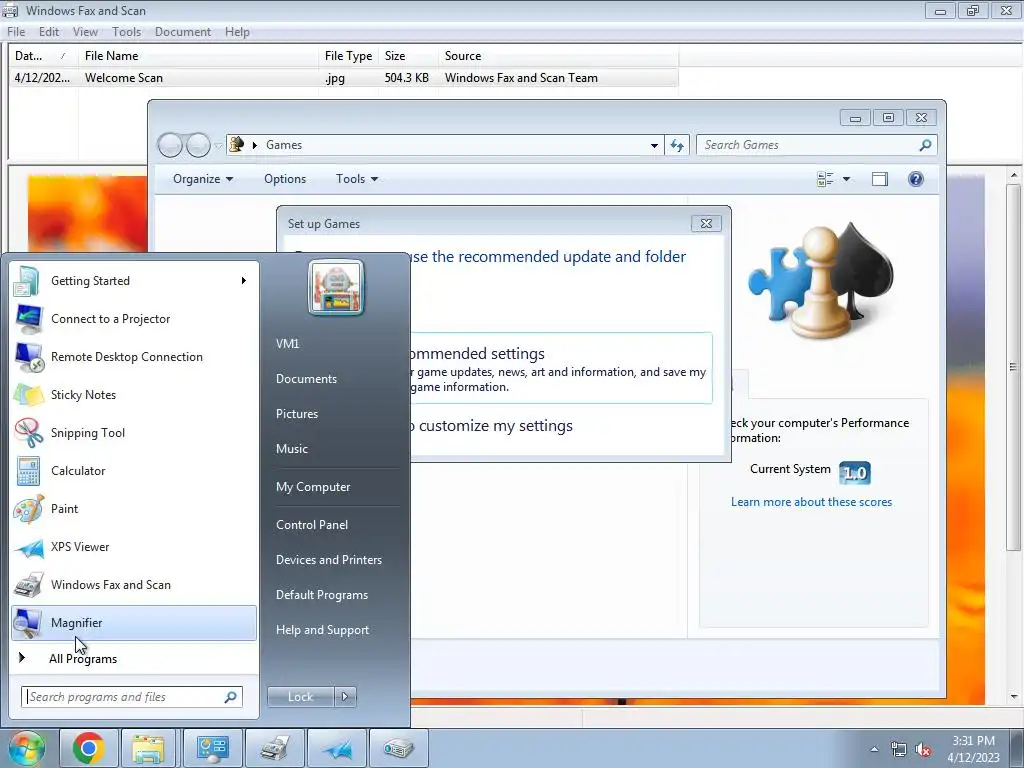The width and height of the screenshot is (1024, 768).
Task: Switch to Fax and Scan taskbar button
Action: pyautogui.click(x=274, y=748)
